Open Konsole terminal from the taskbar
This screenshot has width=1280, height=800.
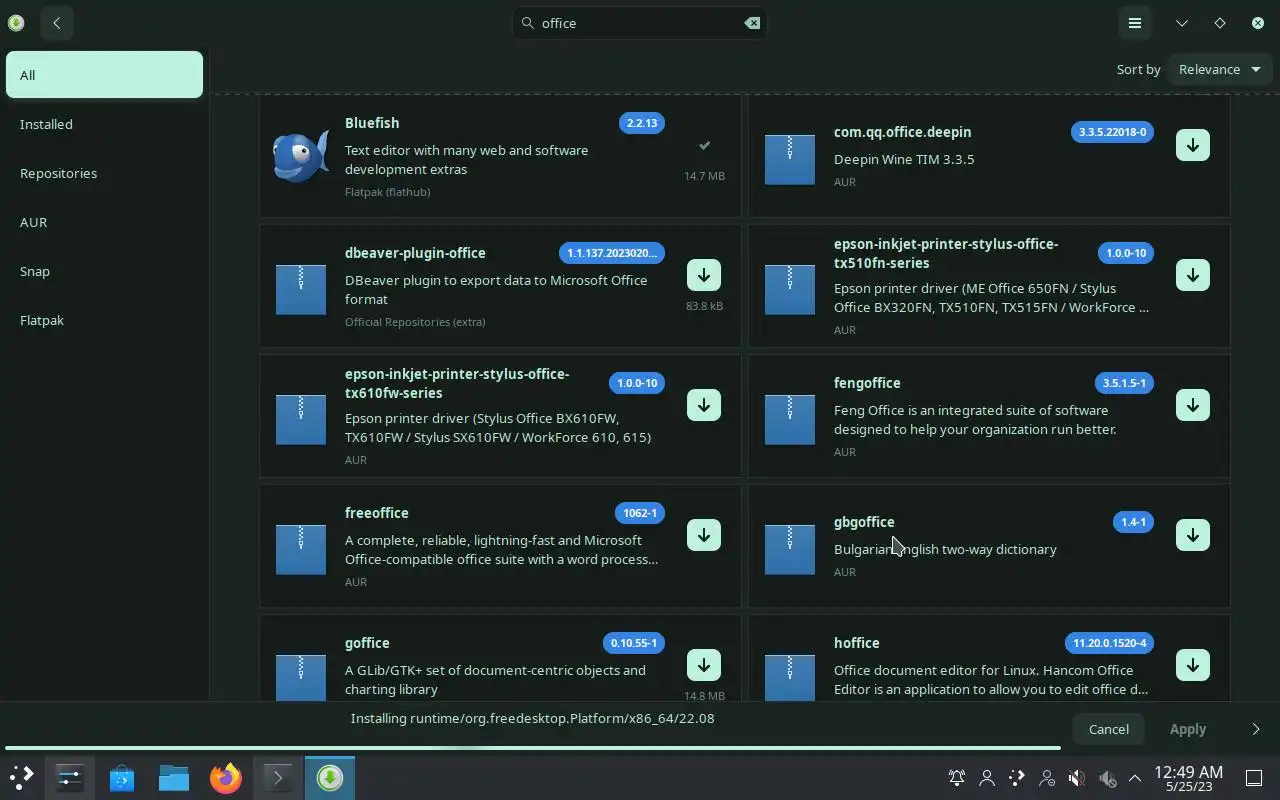click(278, 777)
